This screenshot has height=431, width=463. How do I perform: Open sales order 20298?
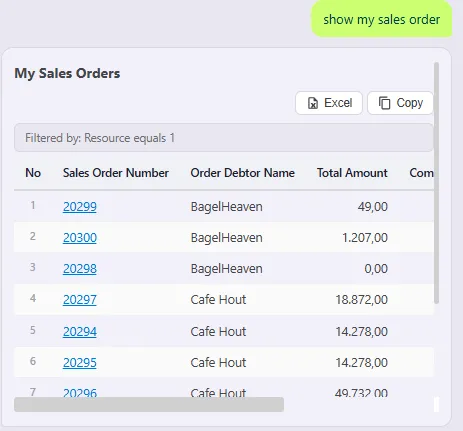[x=80, y=269]
